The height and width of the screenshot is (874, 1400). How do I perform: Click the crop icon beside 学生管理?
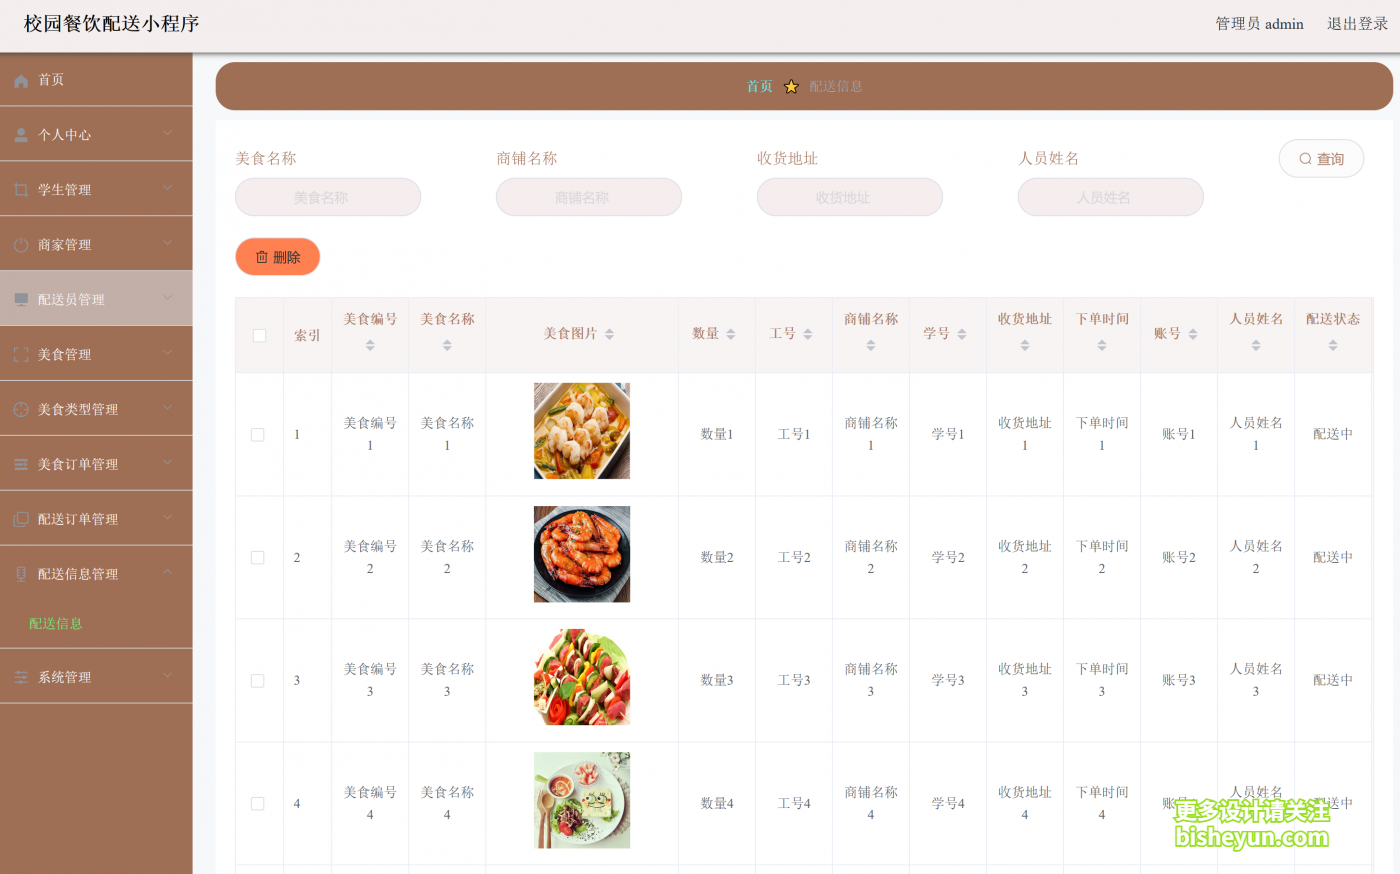pos(21,190)
